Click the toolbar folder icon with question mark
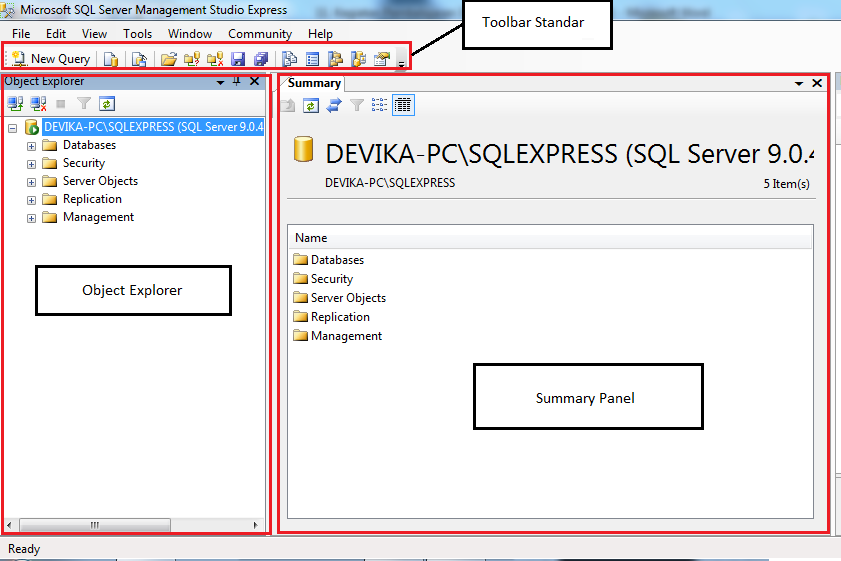The image size is (841, 561). (x=191, y=59)
